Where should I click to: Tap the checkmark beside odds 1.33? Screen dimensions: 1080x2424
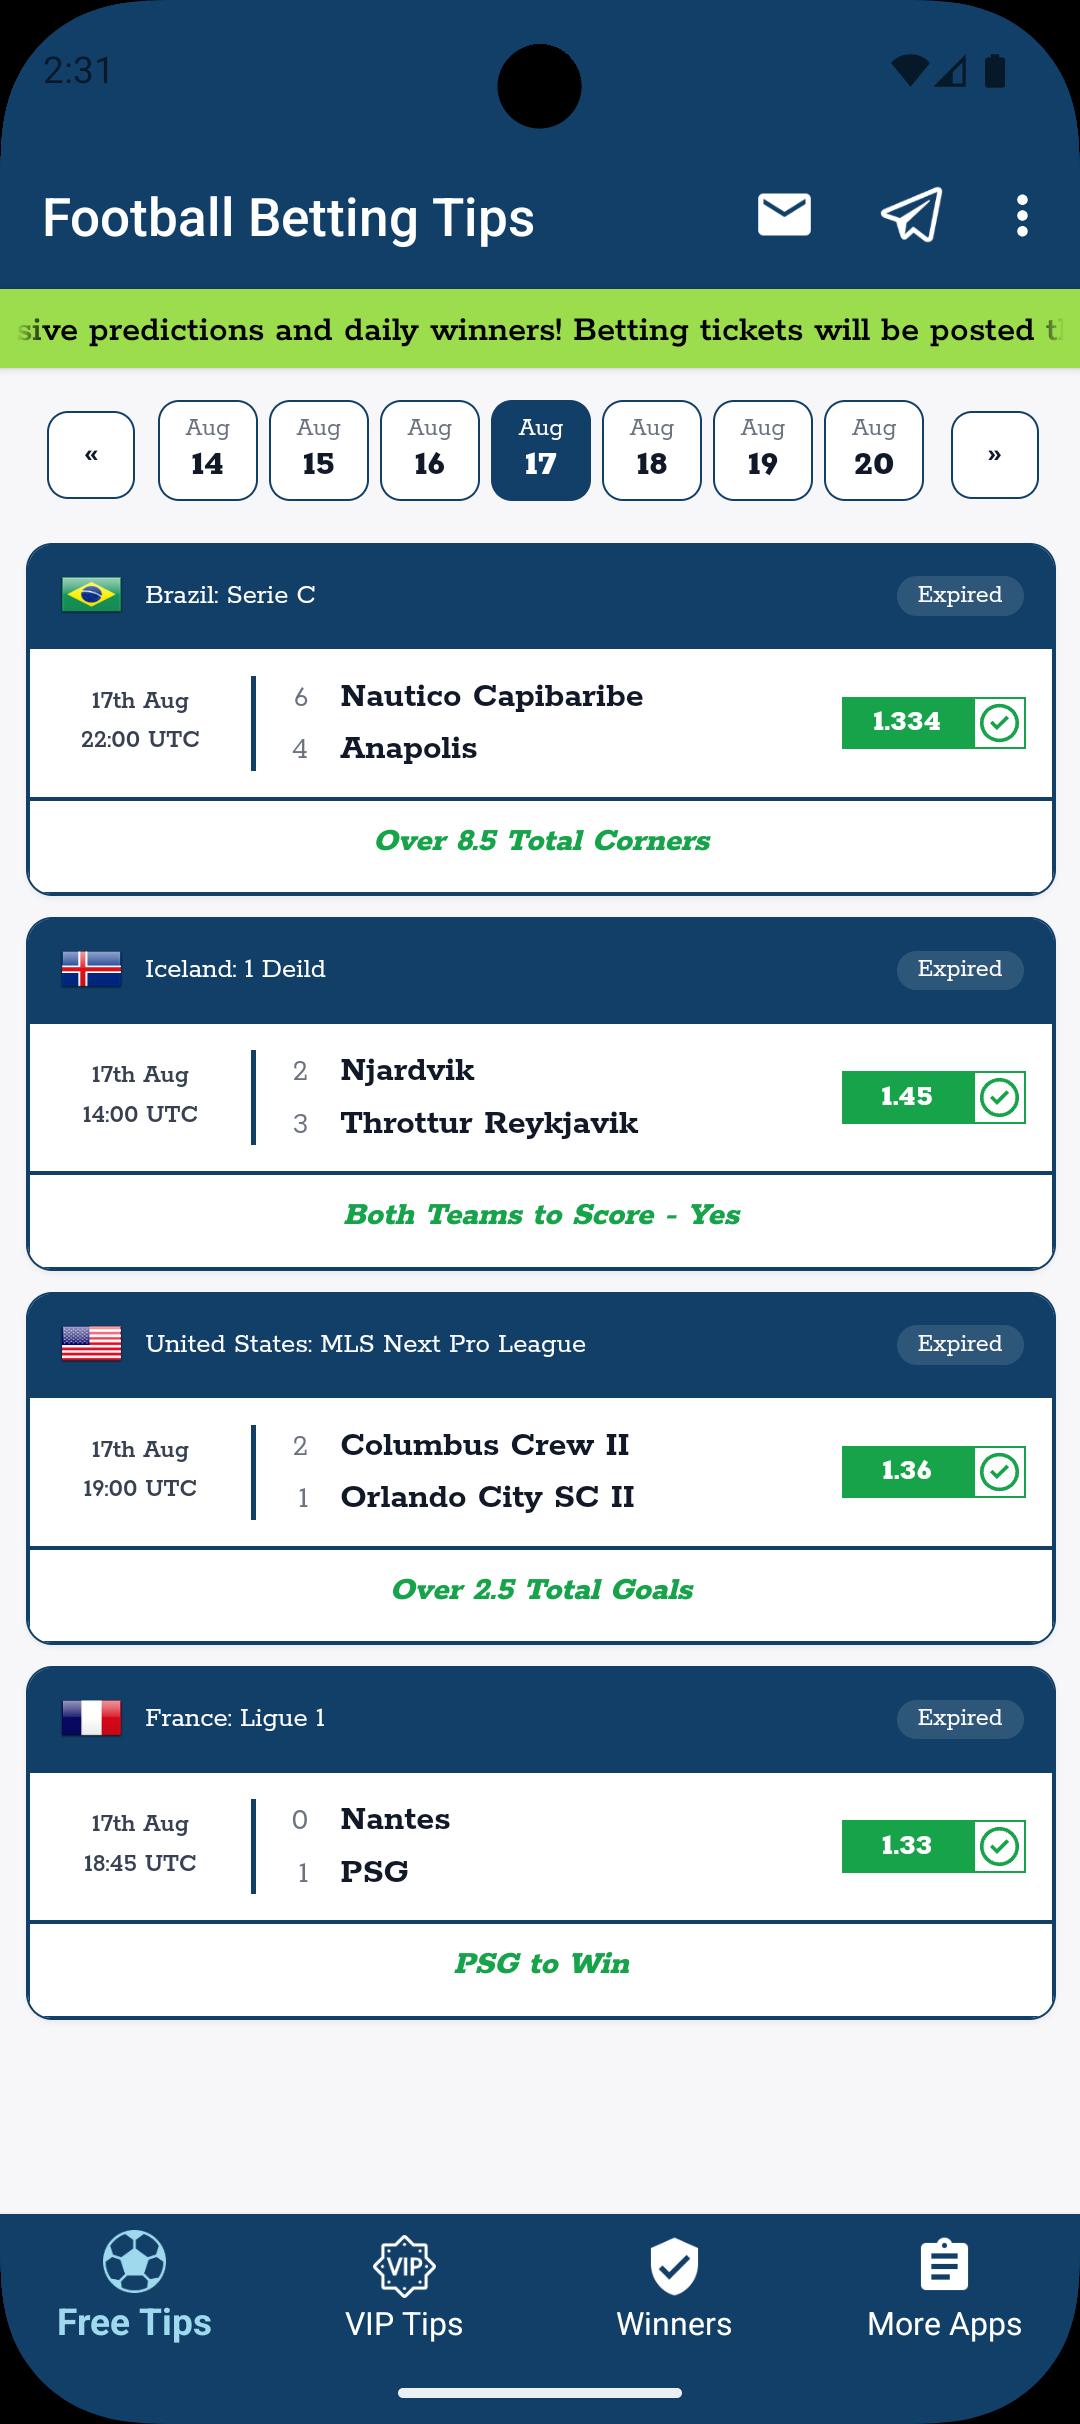tap(999, 1846)
